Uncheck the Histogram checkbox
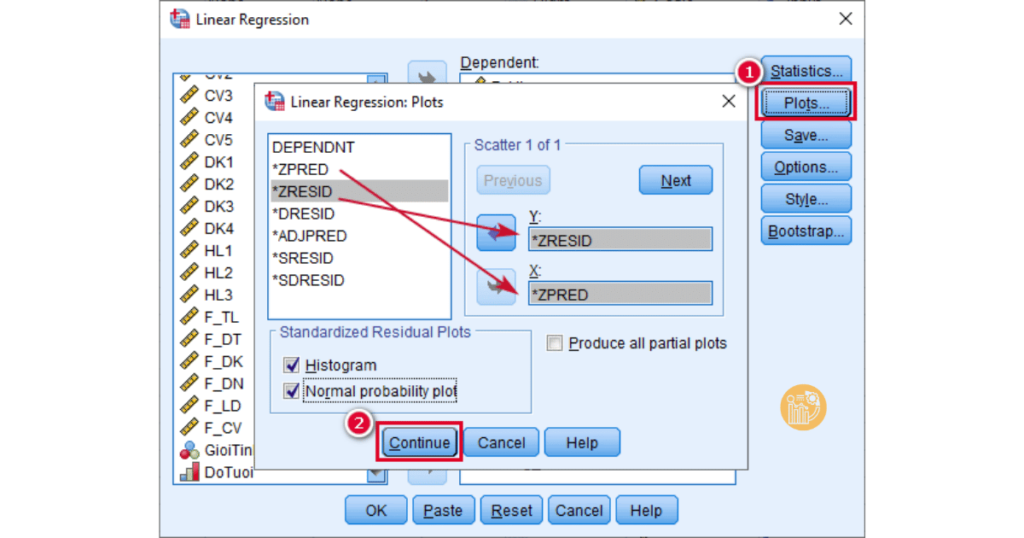Screen dimensions: 1024x538 [x=291, y=366]
